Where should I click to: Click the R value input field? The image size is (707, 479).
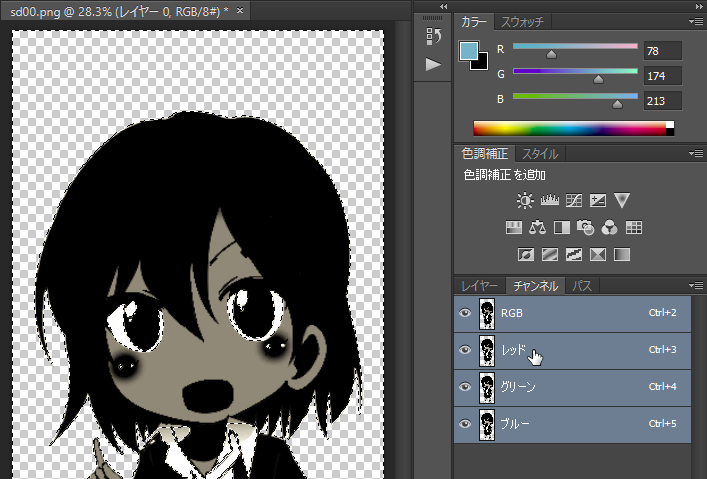click(663, 50)
